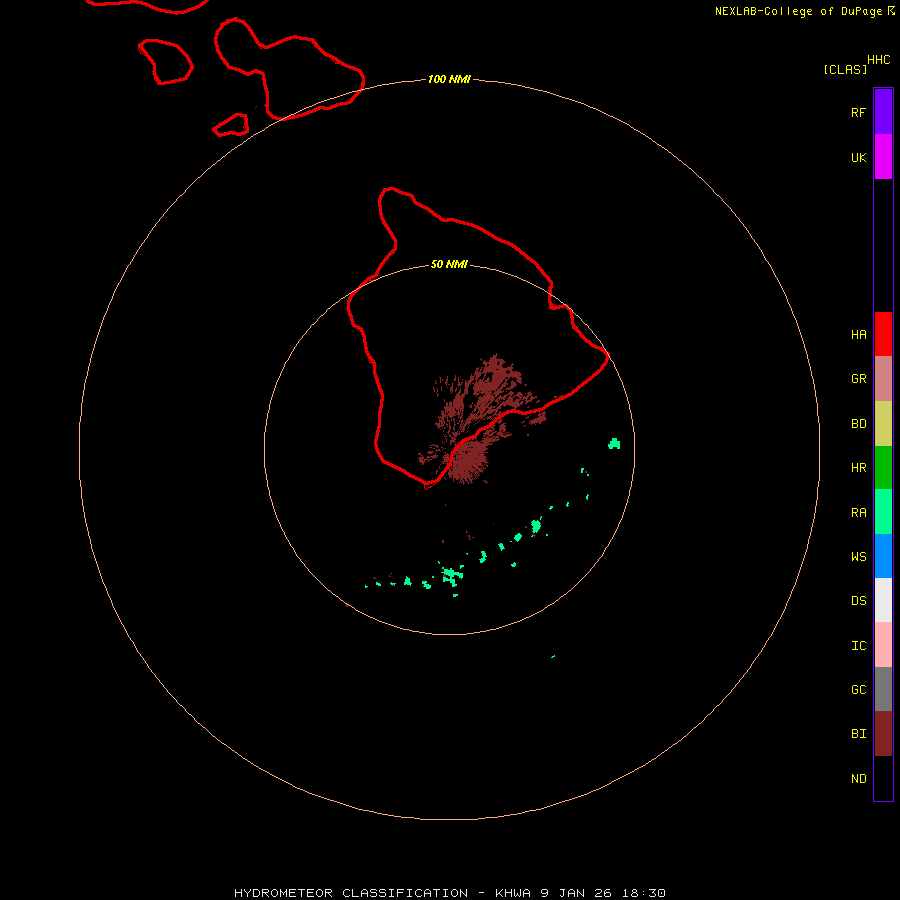
Task: Select the BD yellow legend block
Action: 883,424
